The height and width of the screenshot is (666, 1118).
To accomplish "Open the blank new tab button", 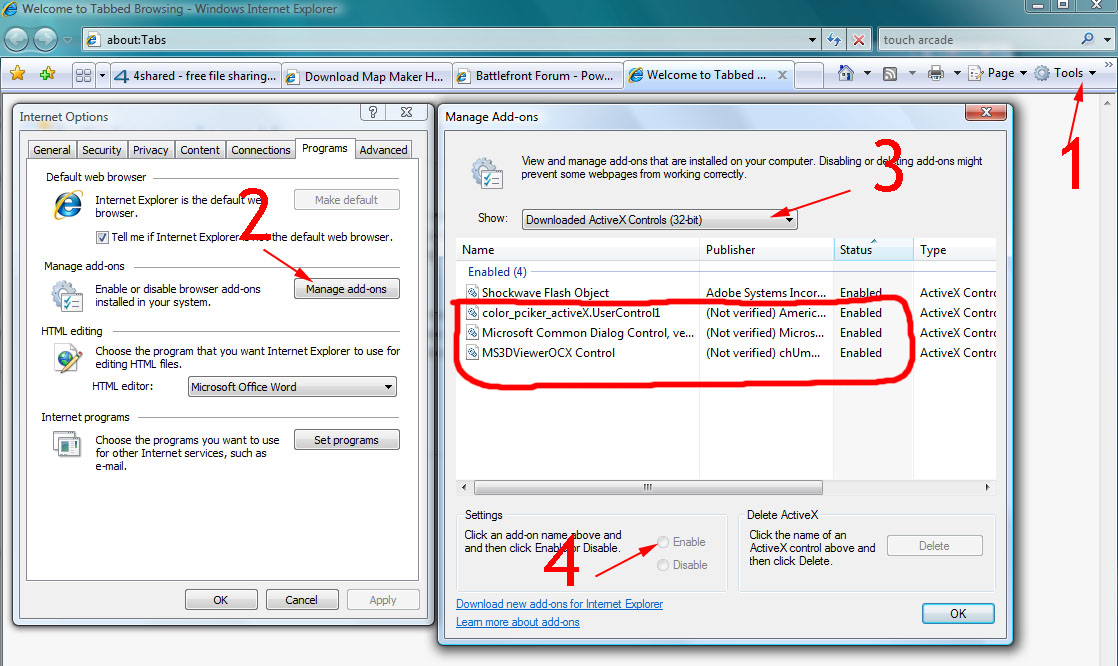I will pyautogui.click(x=809, y=76).
